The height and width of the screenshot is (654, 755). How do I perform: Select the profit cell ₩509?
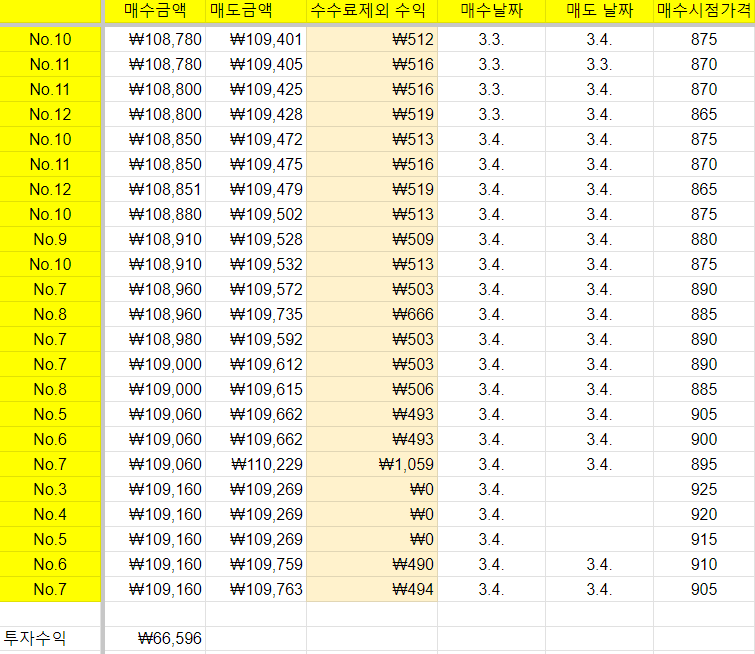click(x=372, y=240)
